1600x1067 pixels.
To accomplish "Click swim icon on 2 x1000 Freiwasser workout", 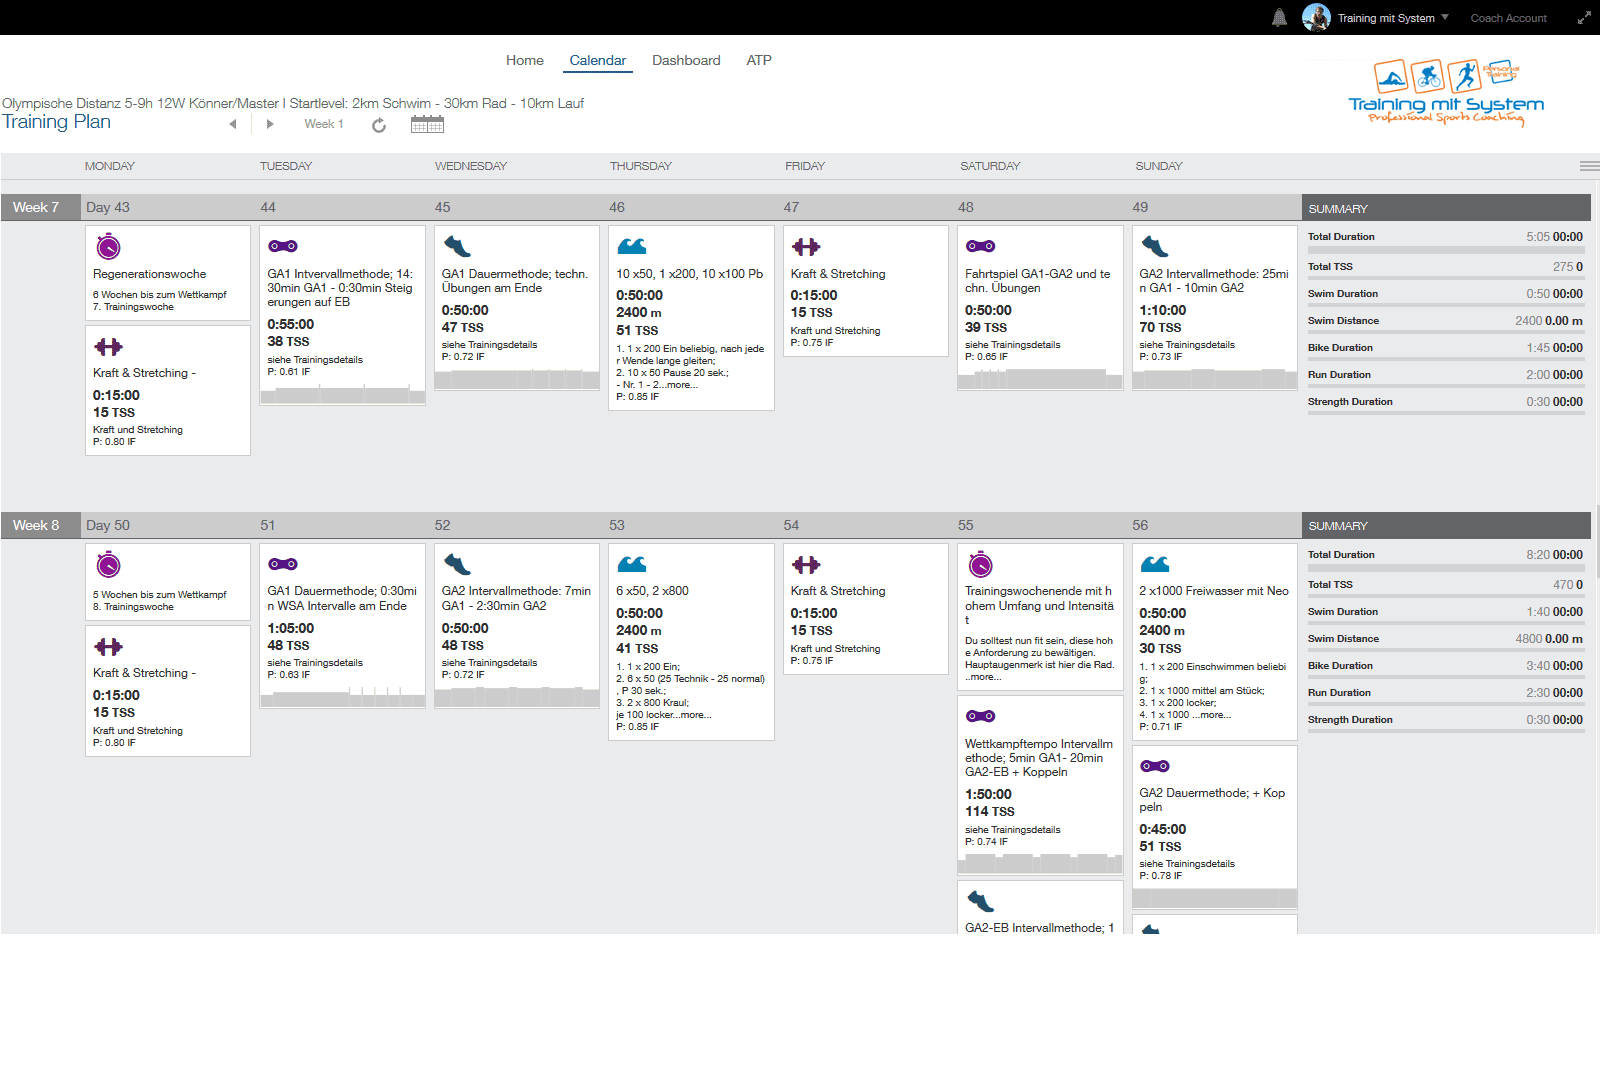I will [1155, 564].
